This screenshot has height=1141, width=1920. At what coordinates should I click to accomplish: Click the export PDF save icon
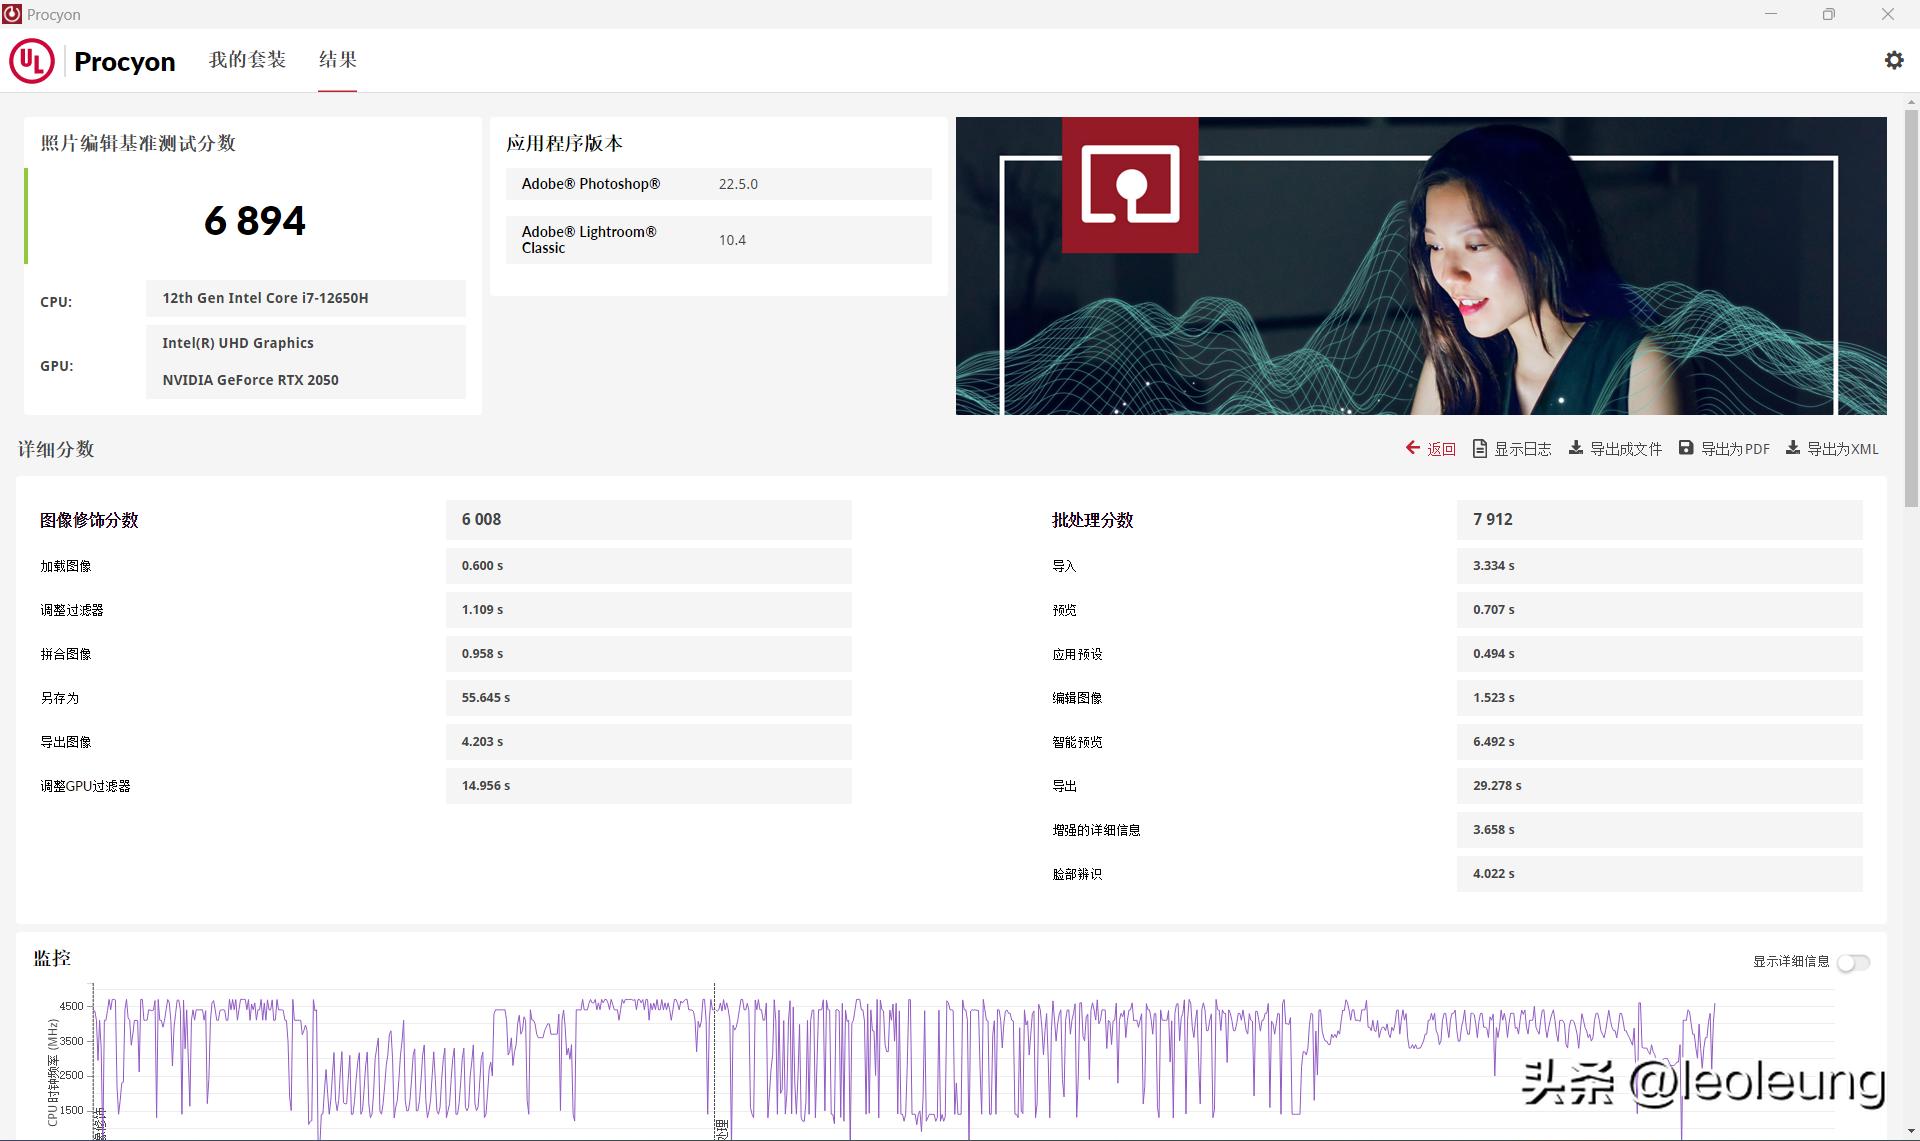click(x=1686, y=448)
